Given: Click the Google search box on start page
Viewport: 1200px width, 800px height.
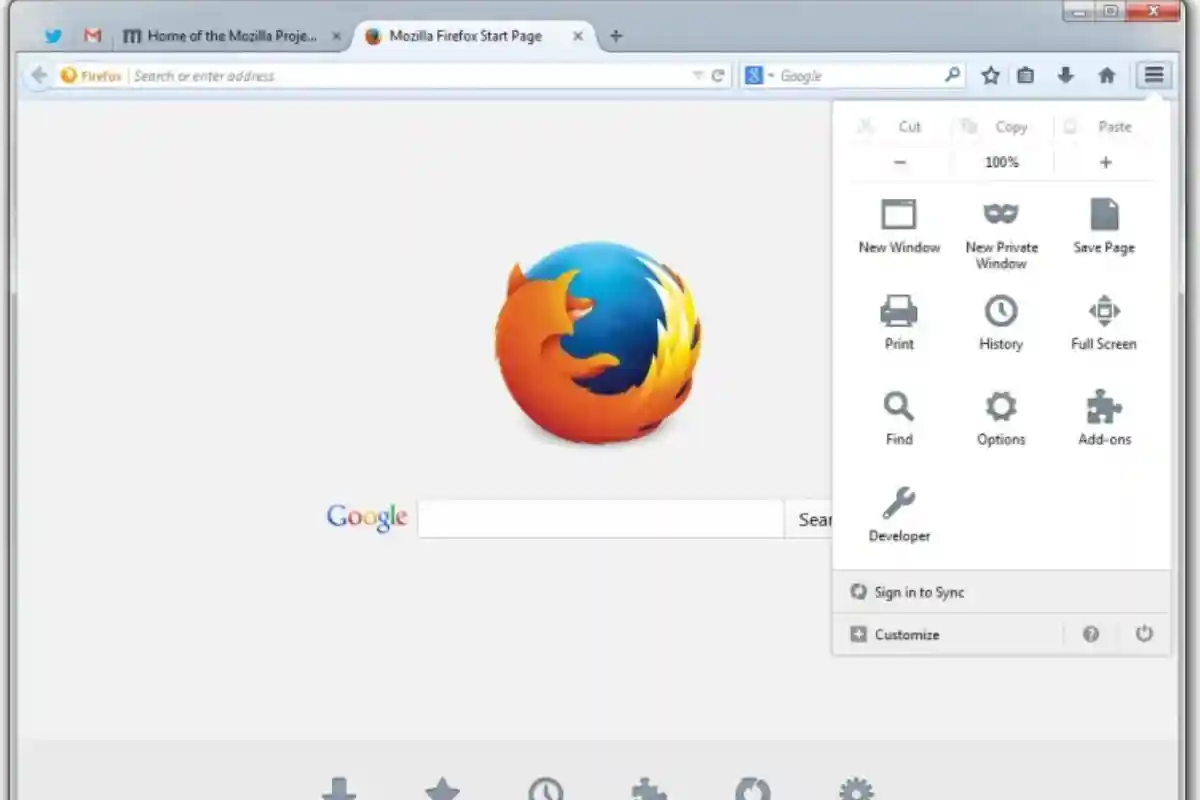Looking at the screenshot, I should [600, 519].
